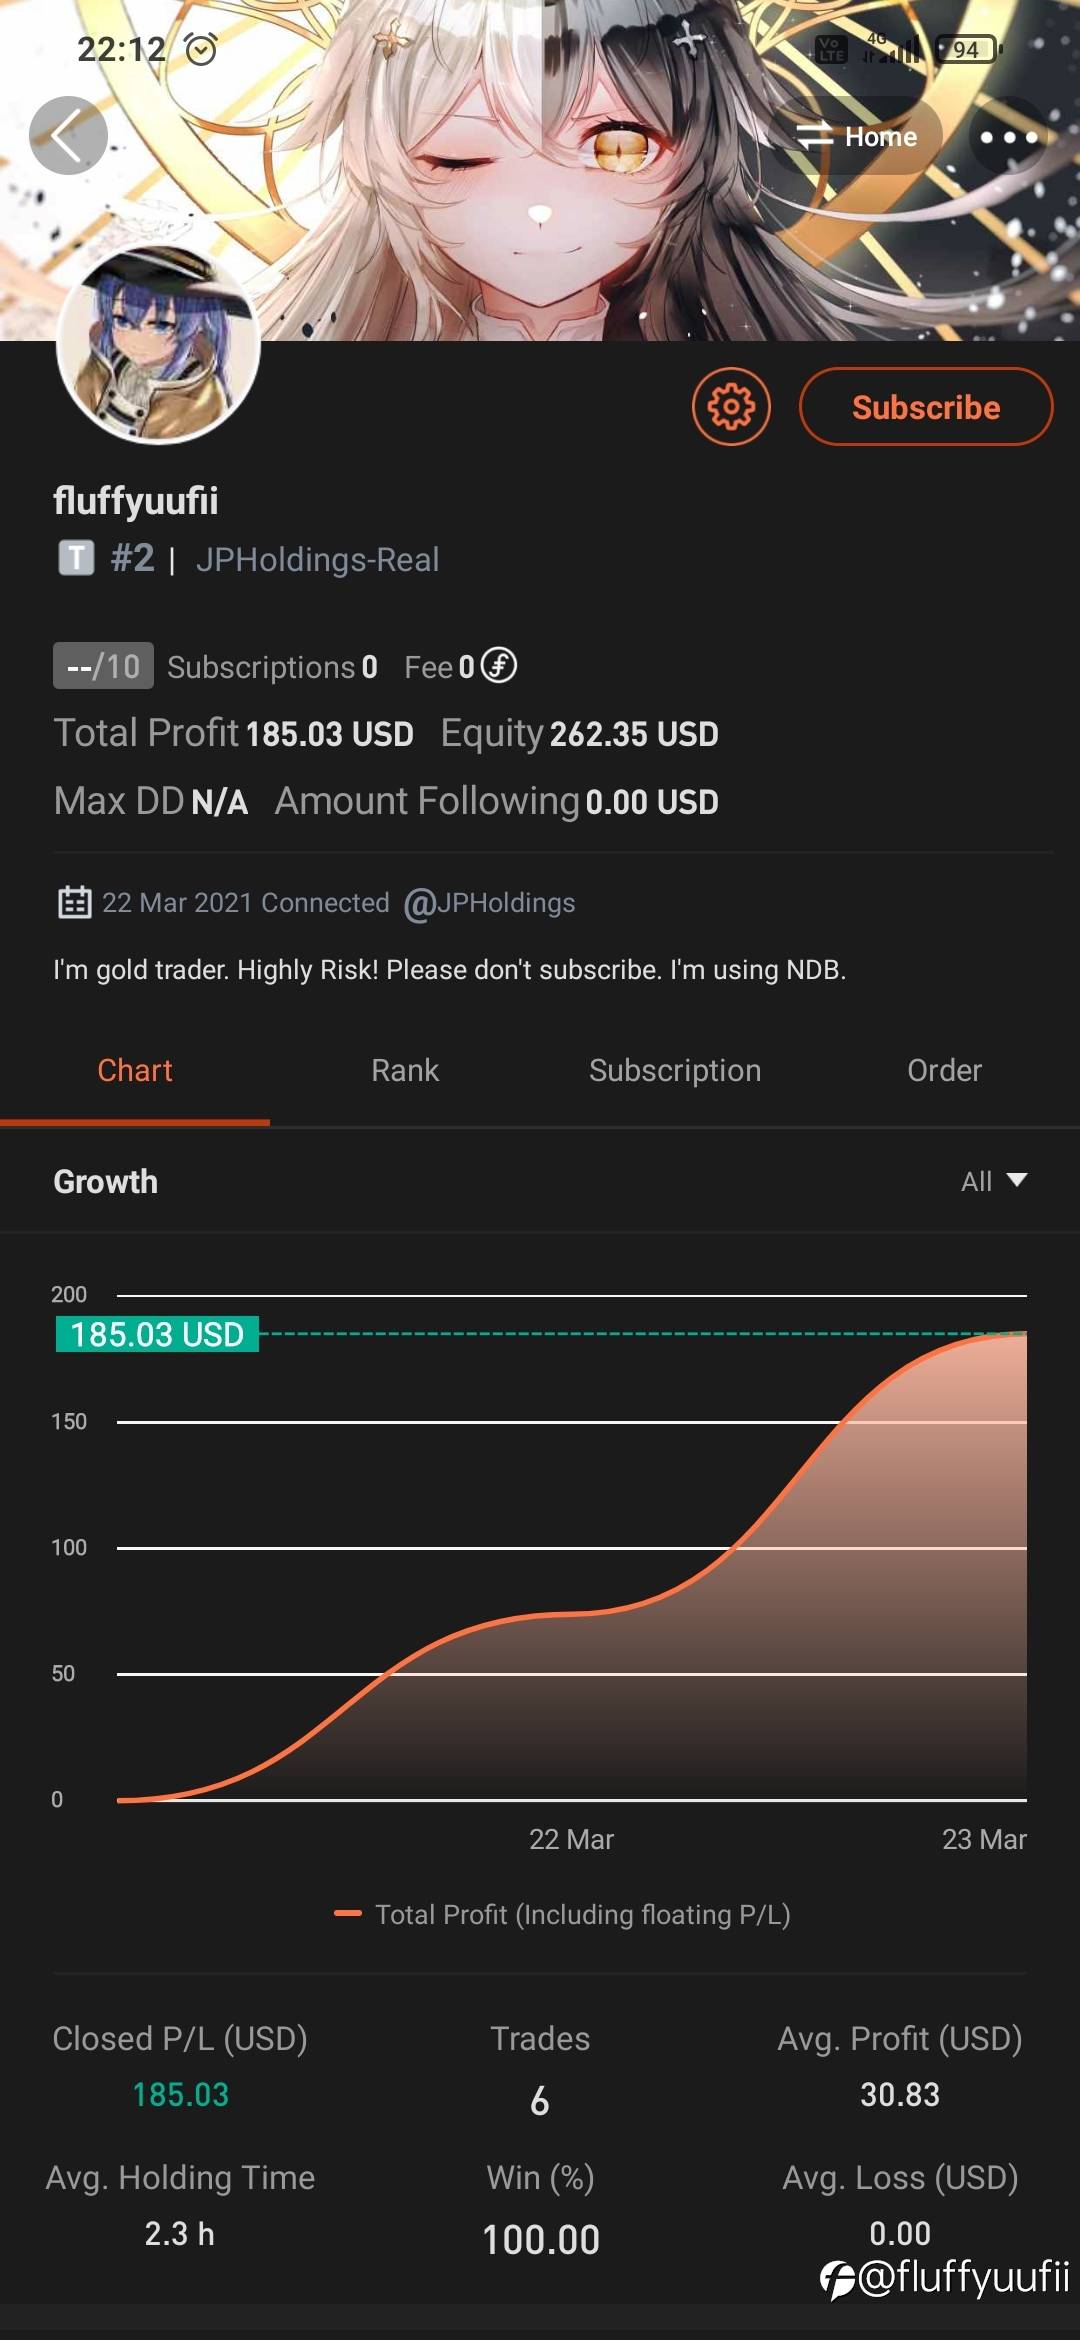Screen dimensions: 1080x2340
Task: Tap the 185.03 USD chart value label
Action: pyautogui.click(x=157, y=1334)
